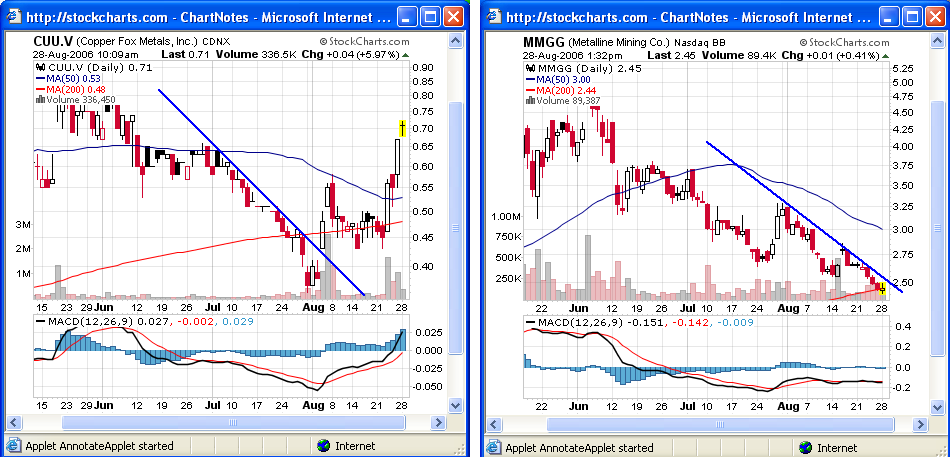Click the blue trendline on the MMGG chart

(805, 217)
